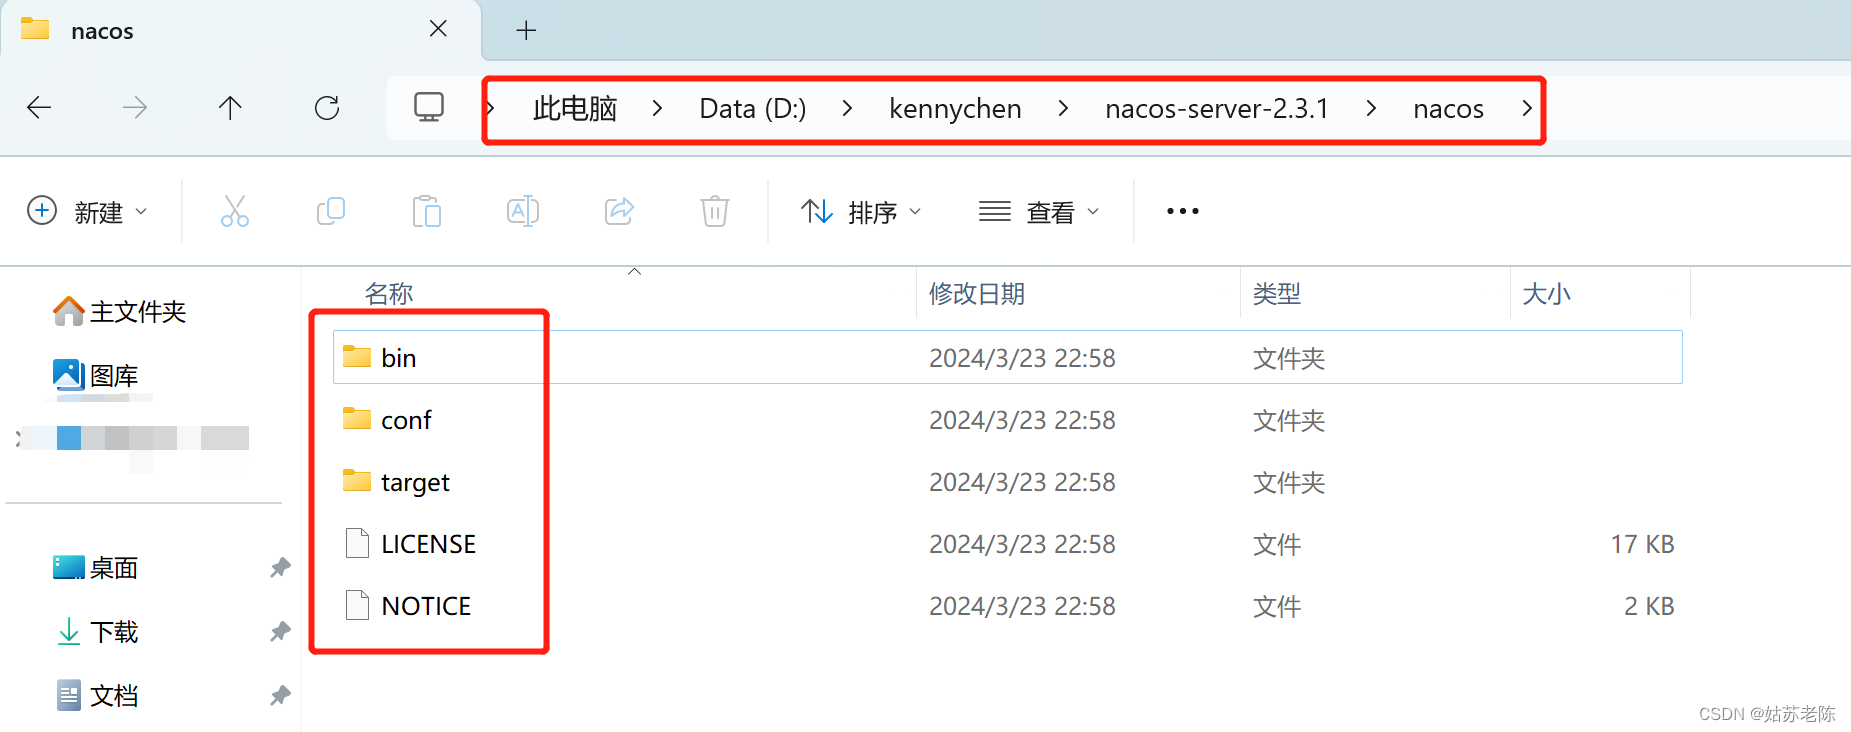Viewport: 1851px width, 732px height.
Task: Click the Copy icon in toolbar
Action: point(331,211)
